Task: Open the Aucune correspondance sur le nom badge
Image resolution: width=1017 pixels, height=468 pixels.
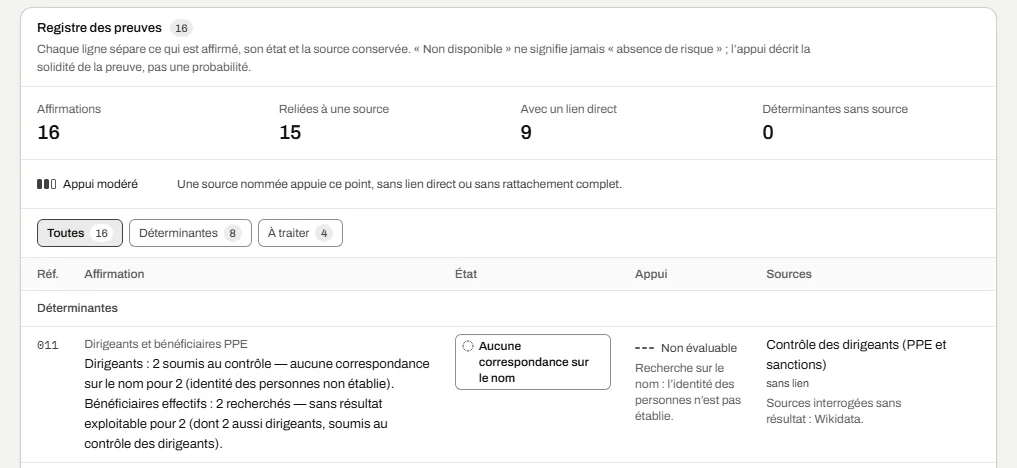Action: (532, 362)
